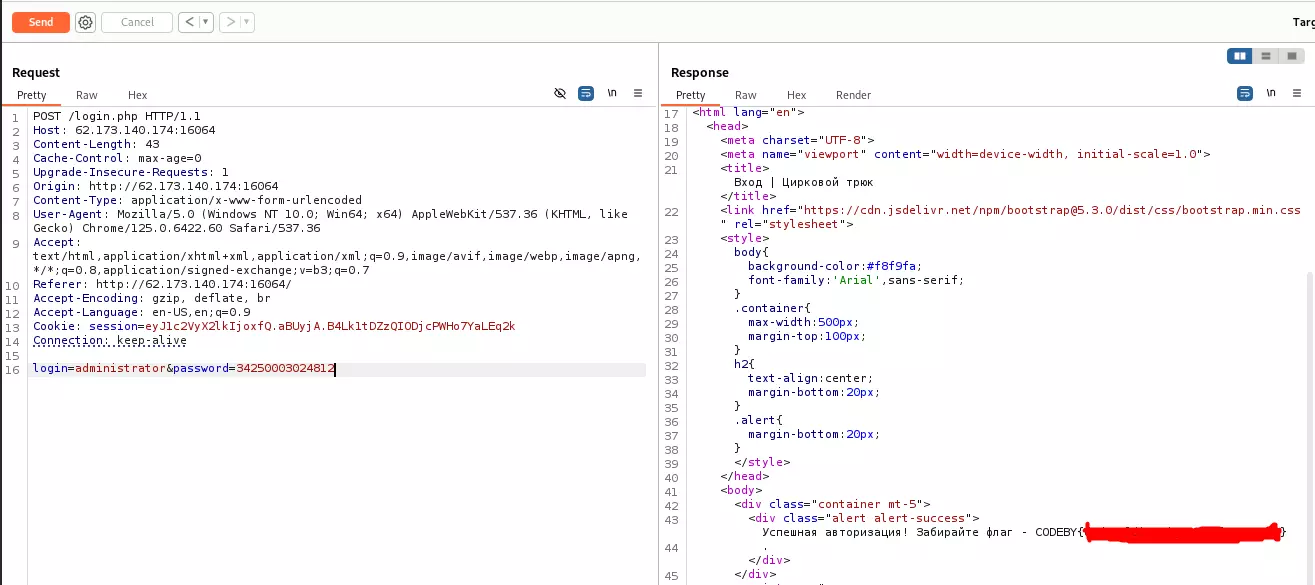Open the Response panel hamburger menu

pyautogui.click(x=1297, y=93)
